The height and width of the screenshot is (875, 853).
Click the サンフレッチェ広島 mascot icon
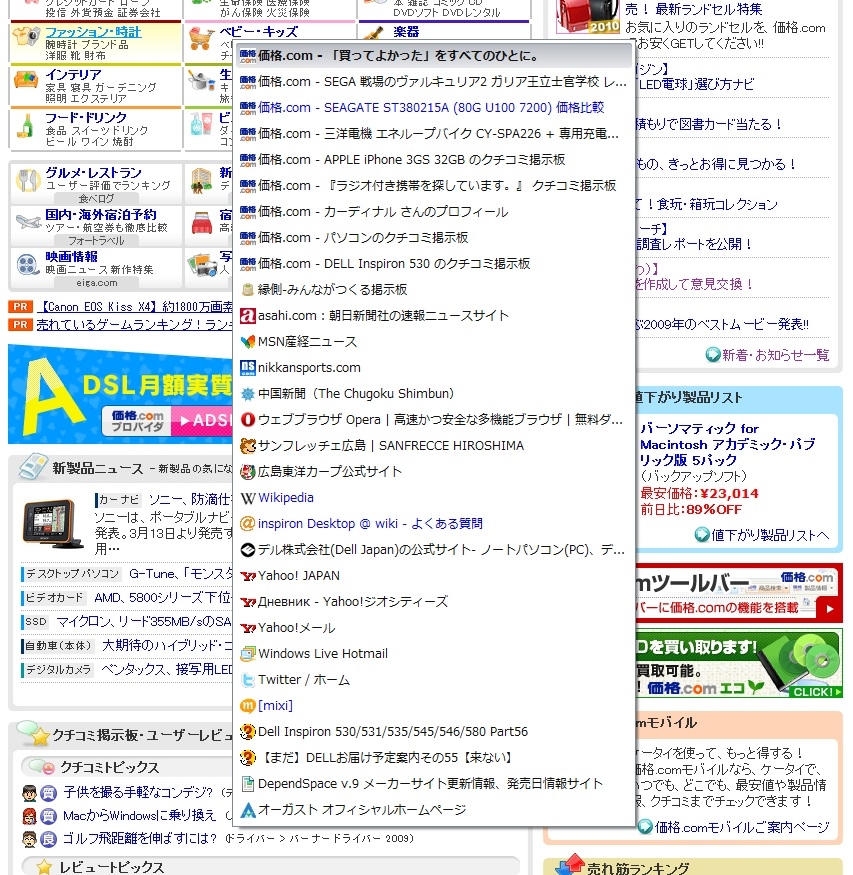247,446
